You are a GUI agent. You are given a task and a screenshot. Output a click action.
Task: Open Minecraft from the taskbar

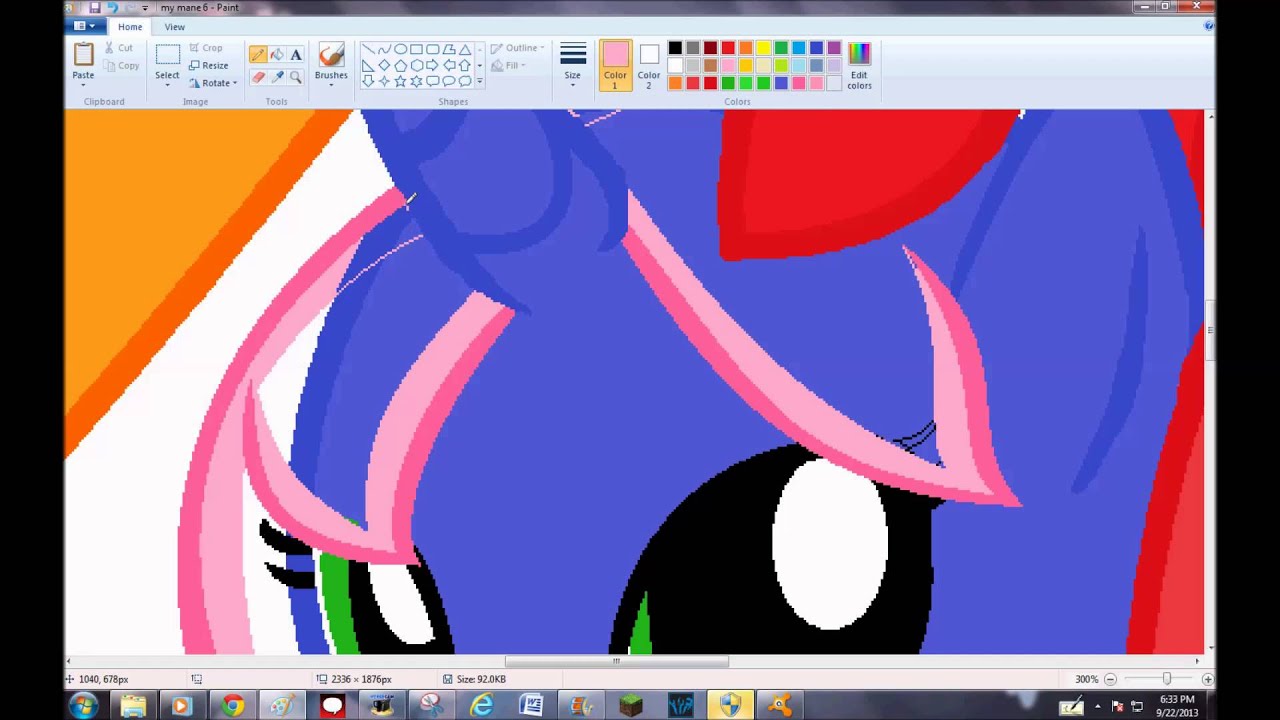point(630,706)
